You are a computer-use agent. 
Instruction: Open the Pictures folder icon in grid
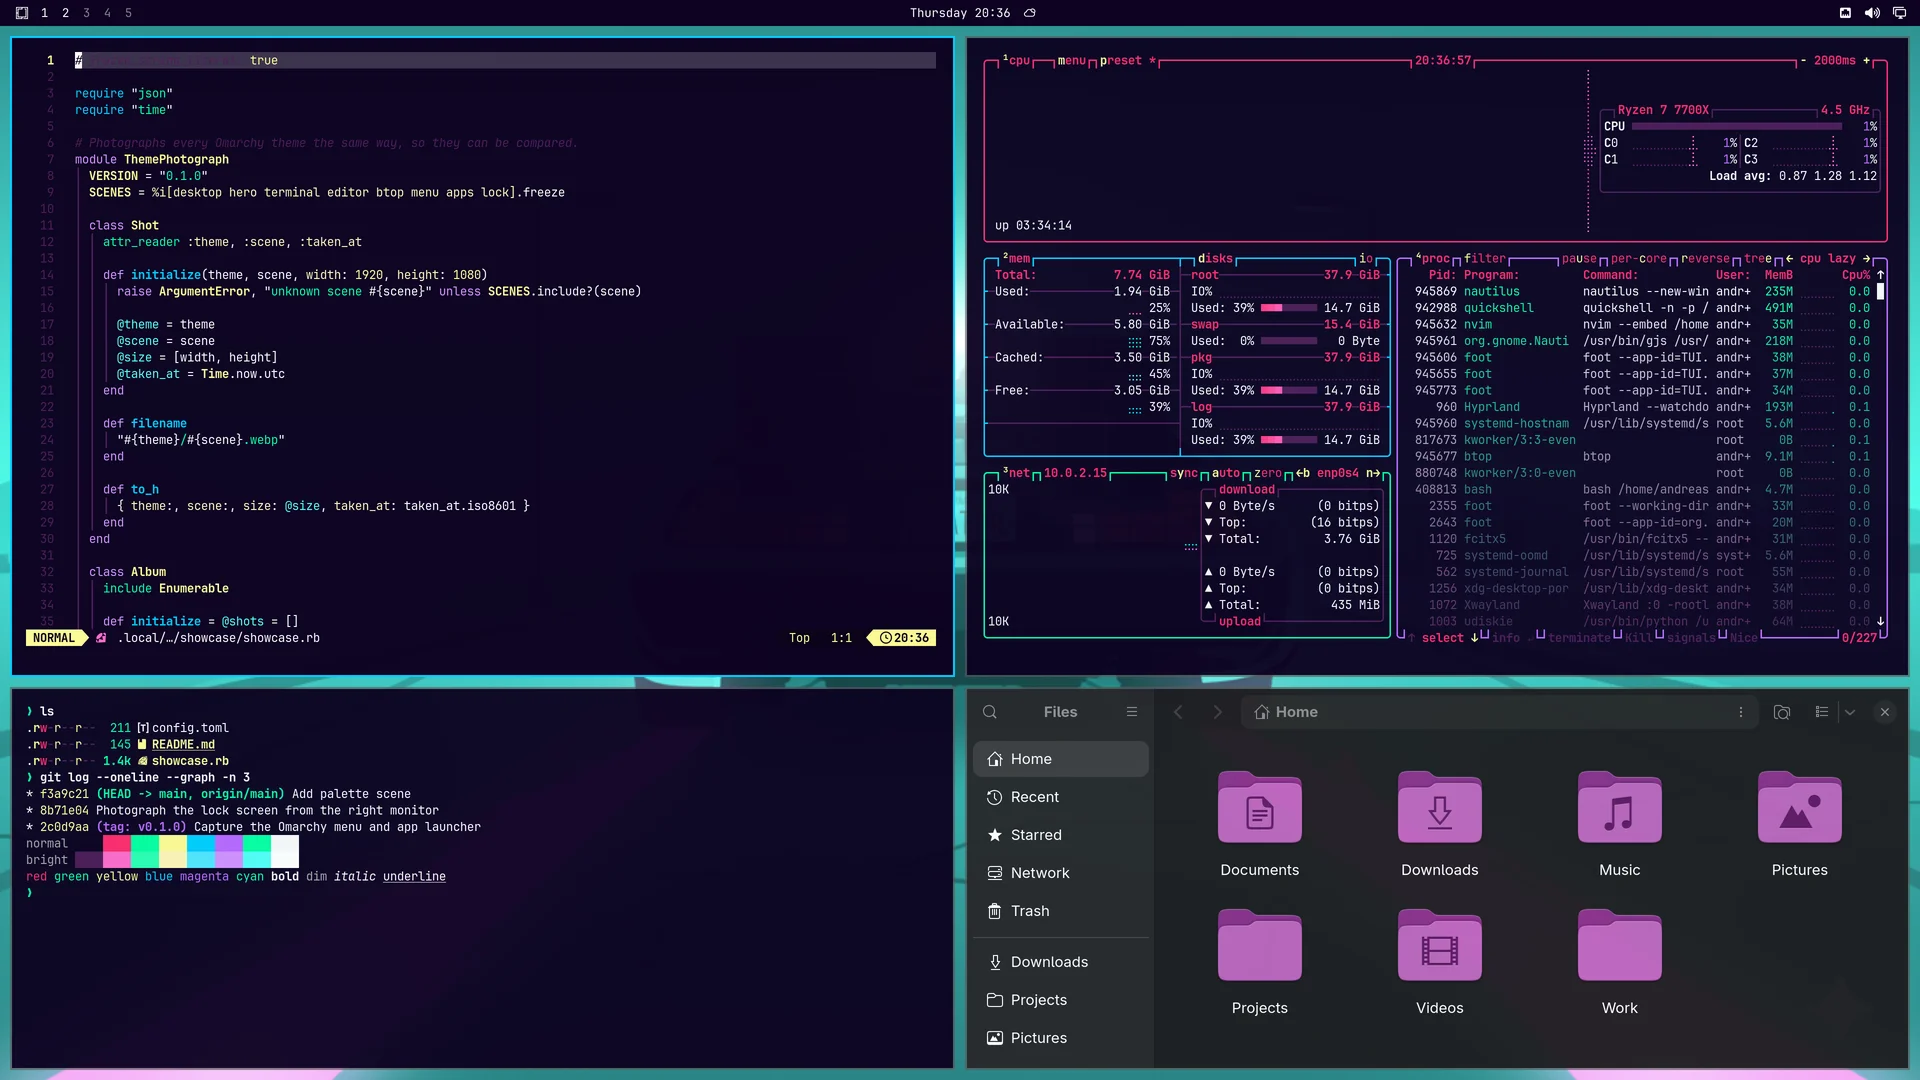pyautogui.click(x=1800, y=807)
